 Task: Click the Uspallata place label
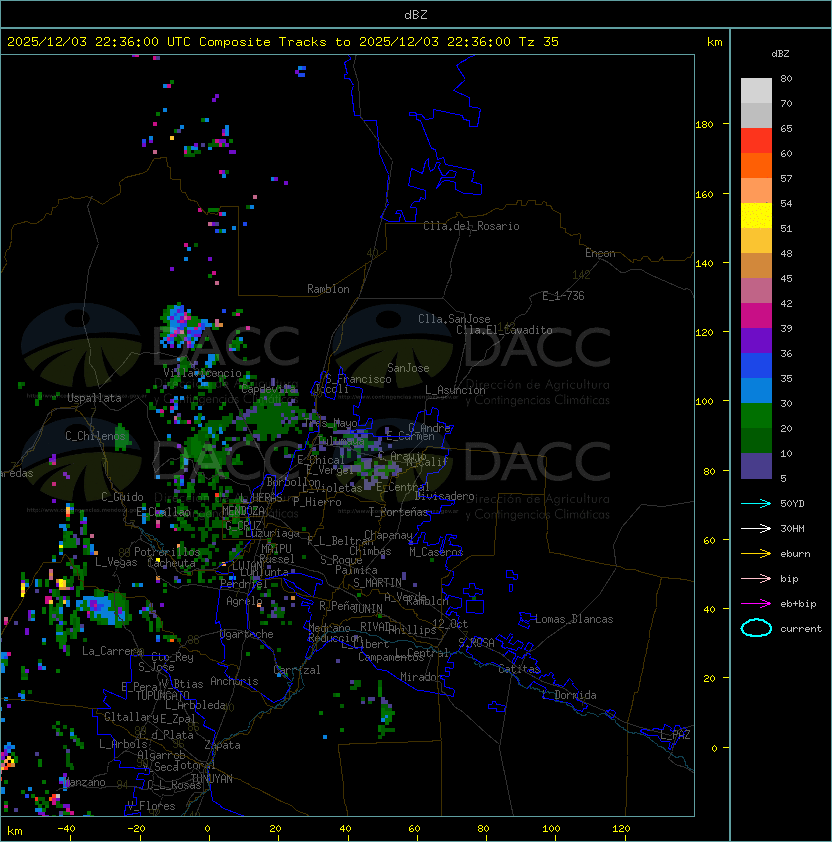click(x=94, y=398)
